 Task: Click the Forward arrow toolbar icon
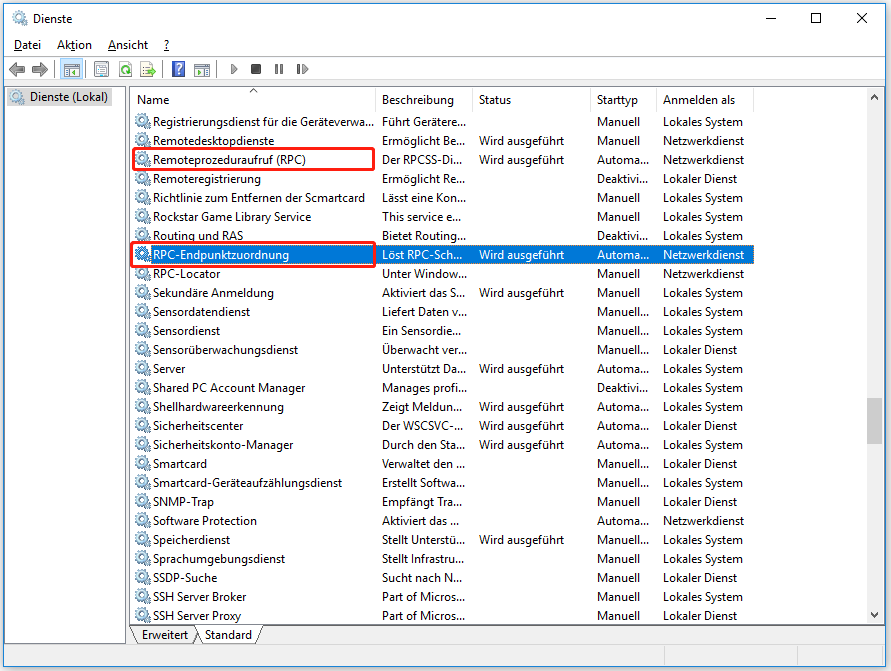pos(40,69)
